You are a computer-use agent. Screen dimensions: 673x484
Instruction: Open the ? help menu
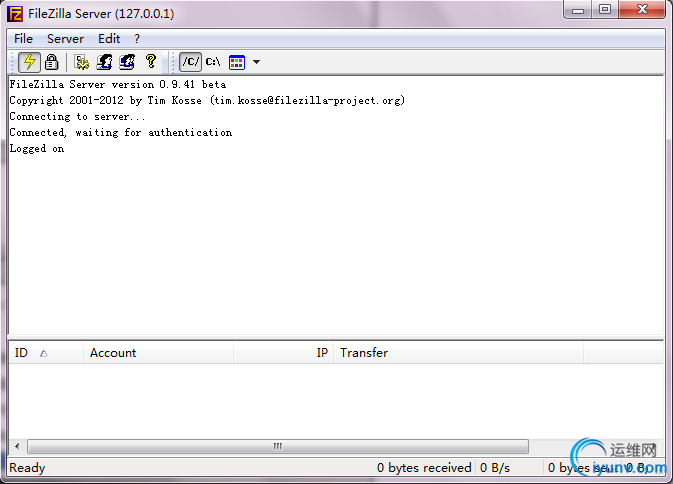click(x=137, y=39)
